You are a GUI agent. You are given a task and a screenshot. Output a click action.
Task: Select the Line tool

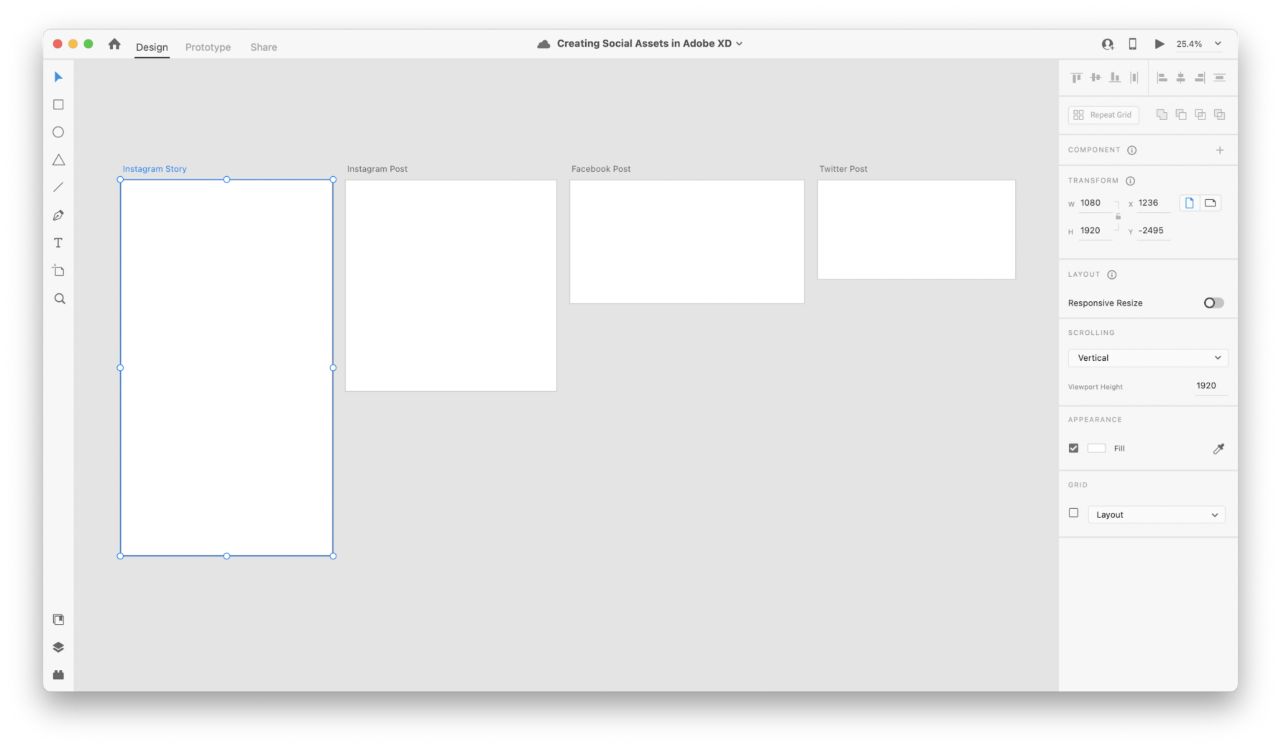(x=58, y=187)
